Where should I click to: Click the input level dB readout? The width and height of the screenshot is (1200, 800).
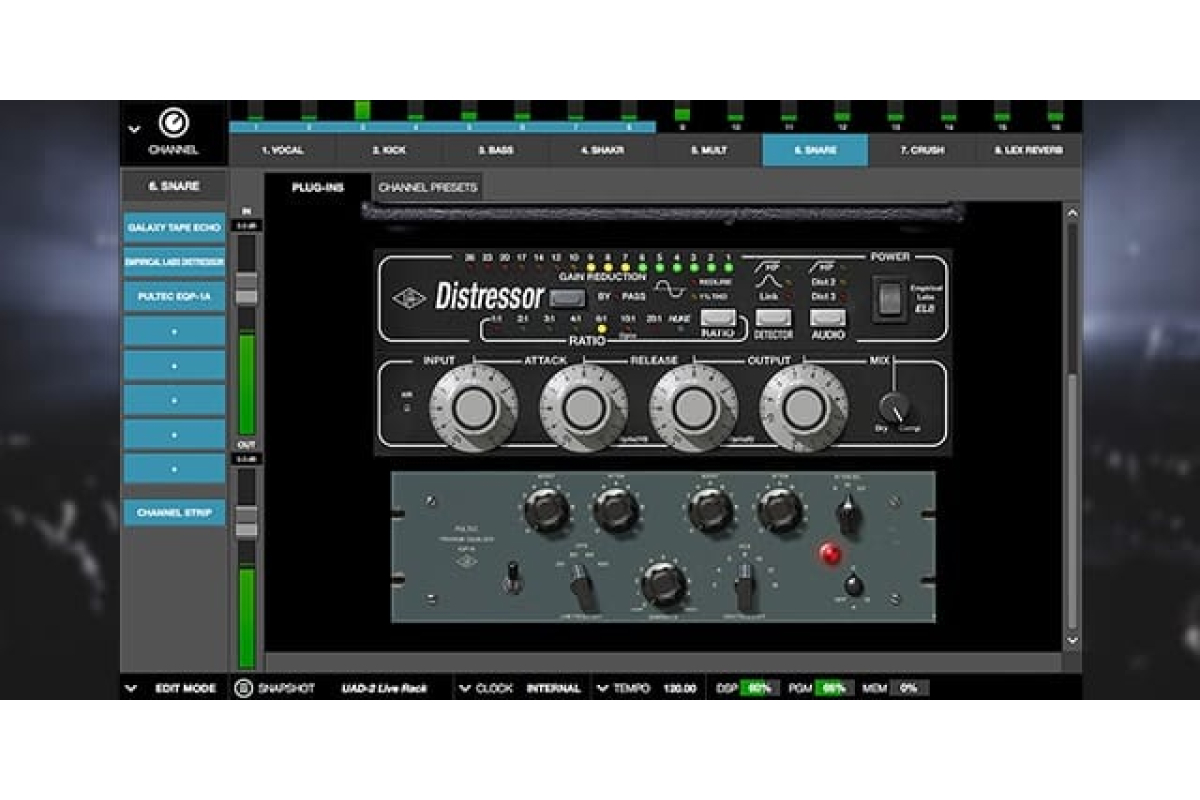tap(245, 226)
